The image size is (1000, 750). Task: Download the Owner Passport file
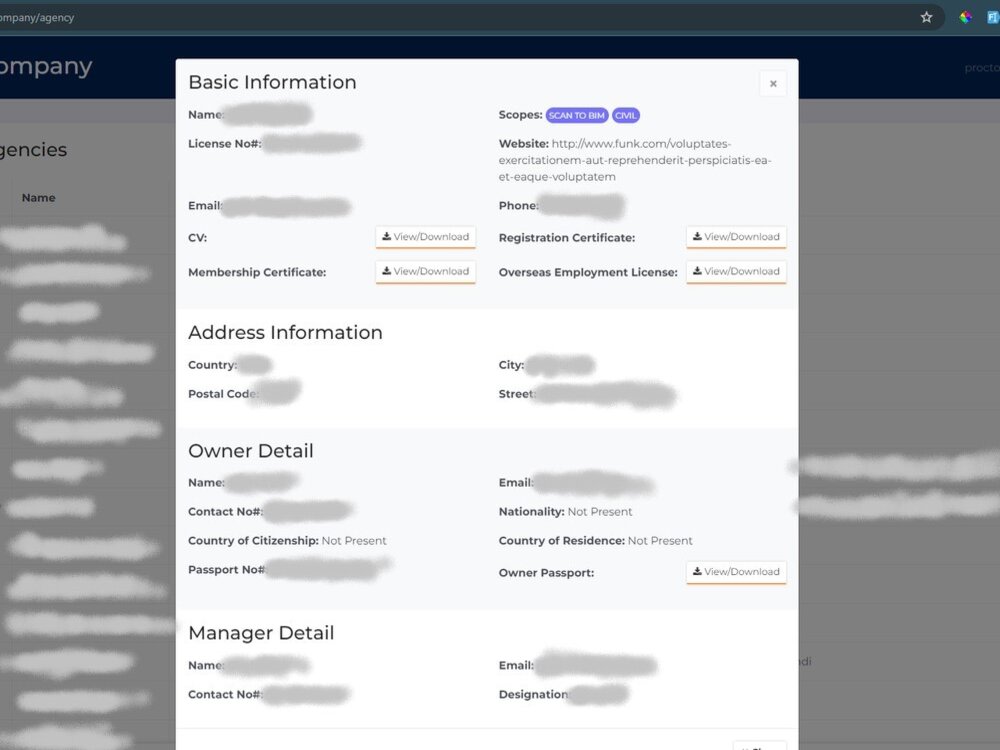(x=736, y=571)
